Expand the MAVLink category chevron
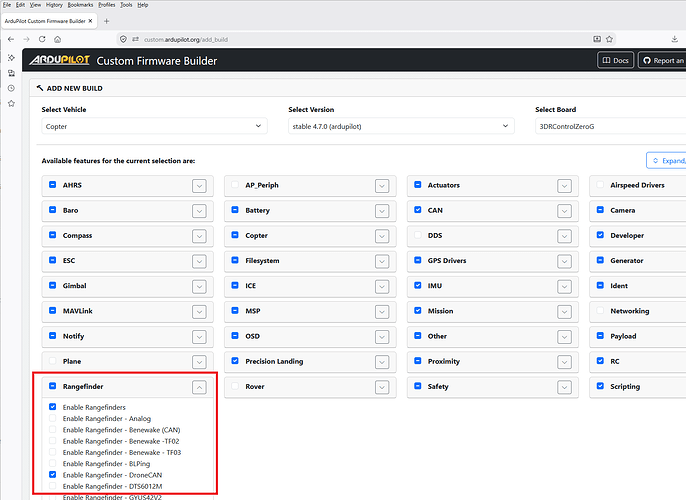This screenshot has width=686, height=500. (199, 312)
